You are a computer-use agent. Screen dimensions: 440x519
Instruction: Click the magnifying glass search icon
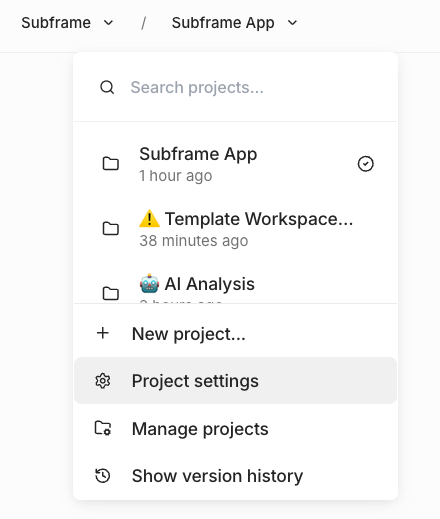click(x=107, y=88)
